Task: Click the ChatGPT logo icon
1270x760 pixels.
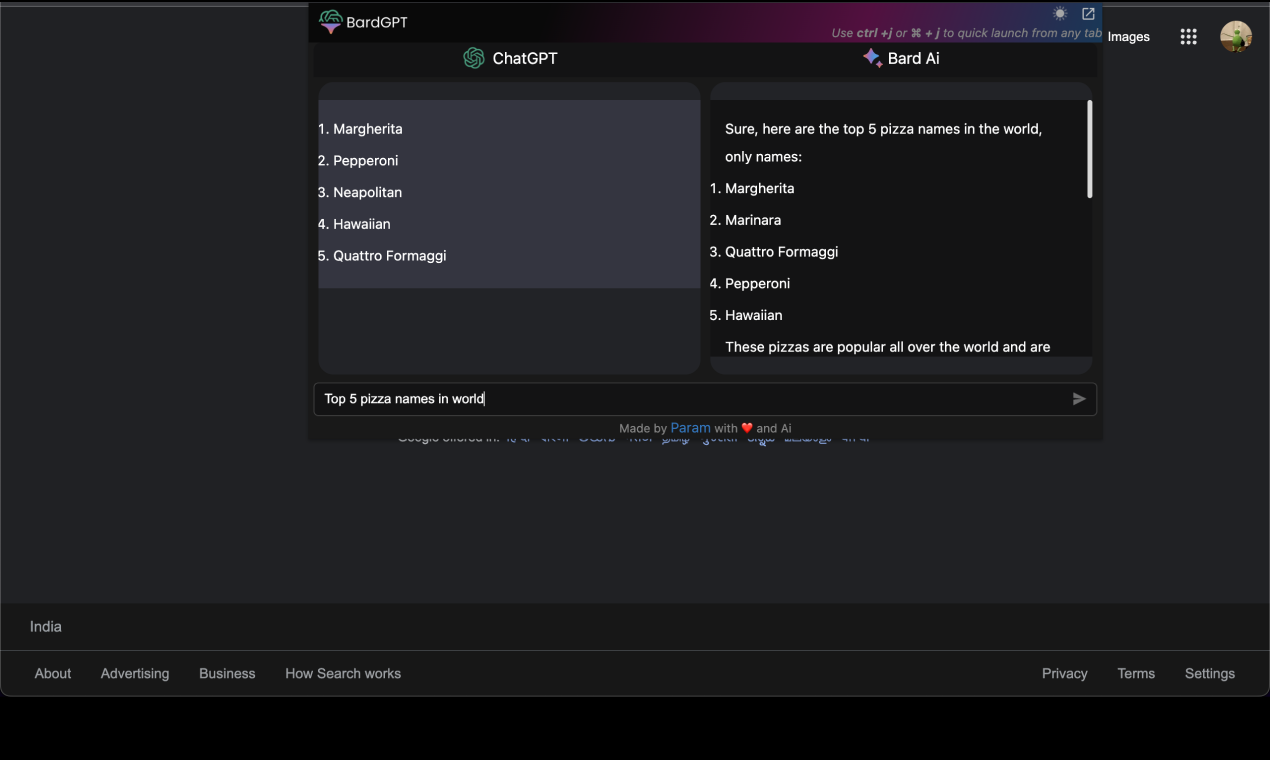Action: pos(474,58)
